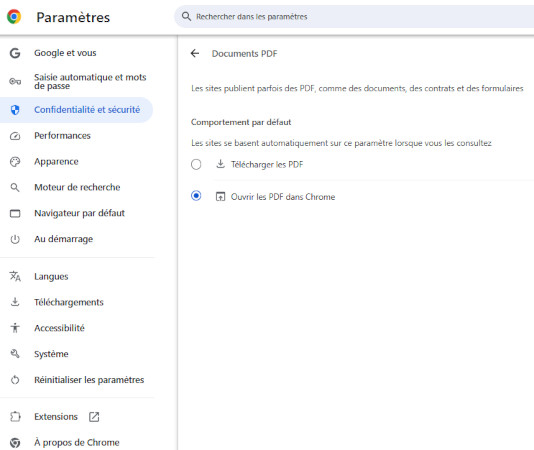The height and width of the screenshot is (450, 534).
Task: Click the Télécharger les PDF label
Action: pyautogui.click(x=267, y=165)
